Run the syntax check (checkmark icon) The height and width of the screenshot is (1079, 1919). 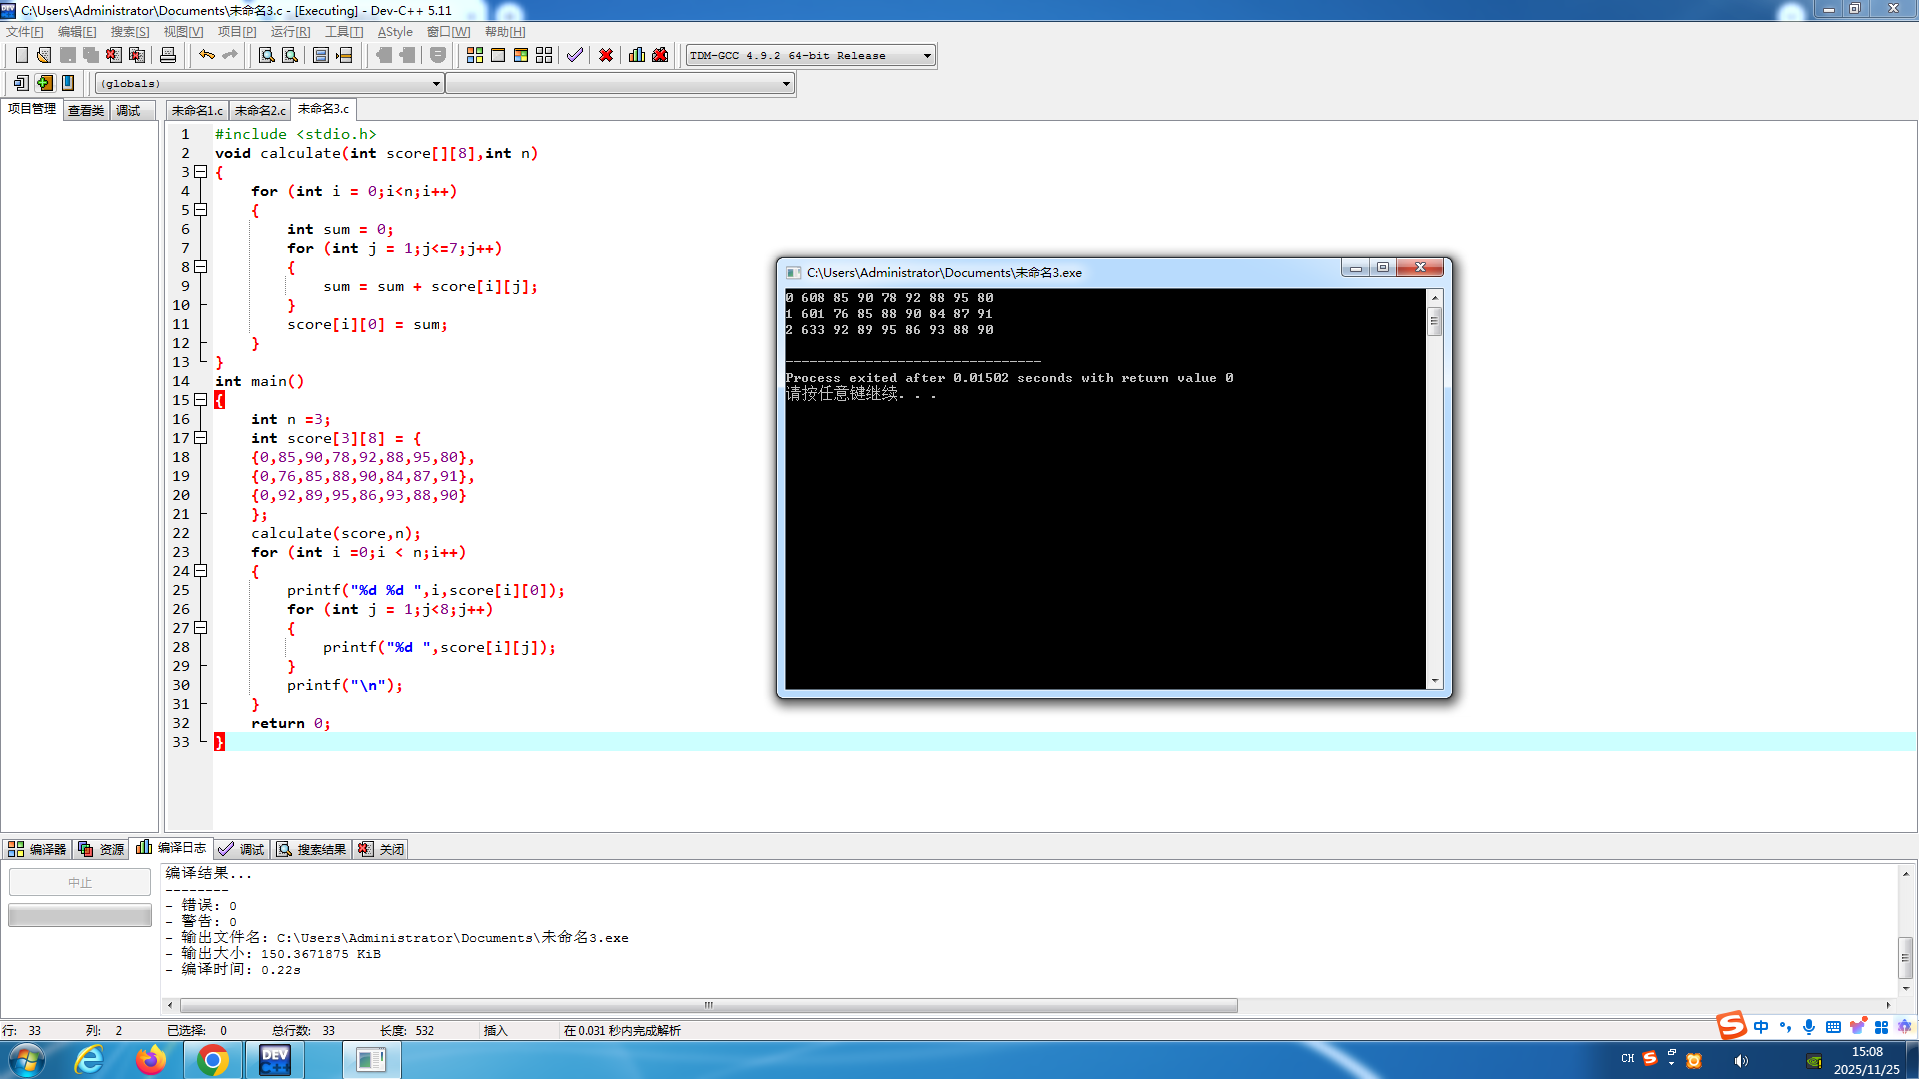575,55
